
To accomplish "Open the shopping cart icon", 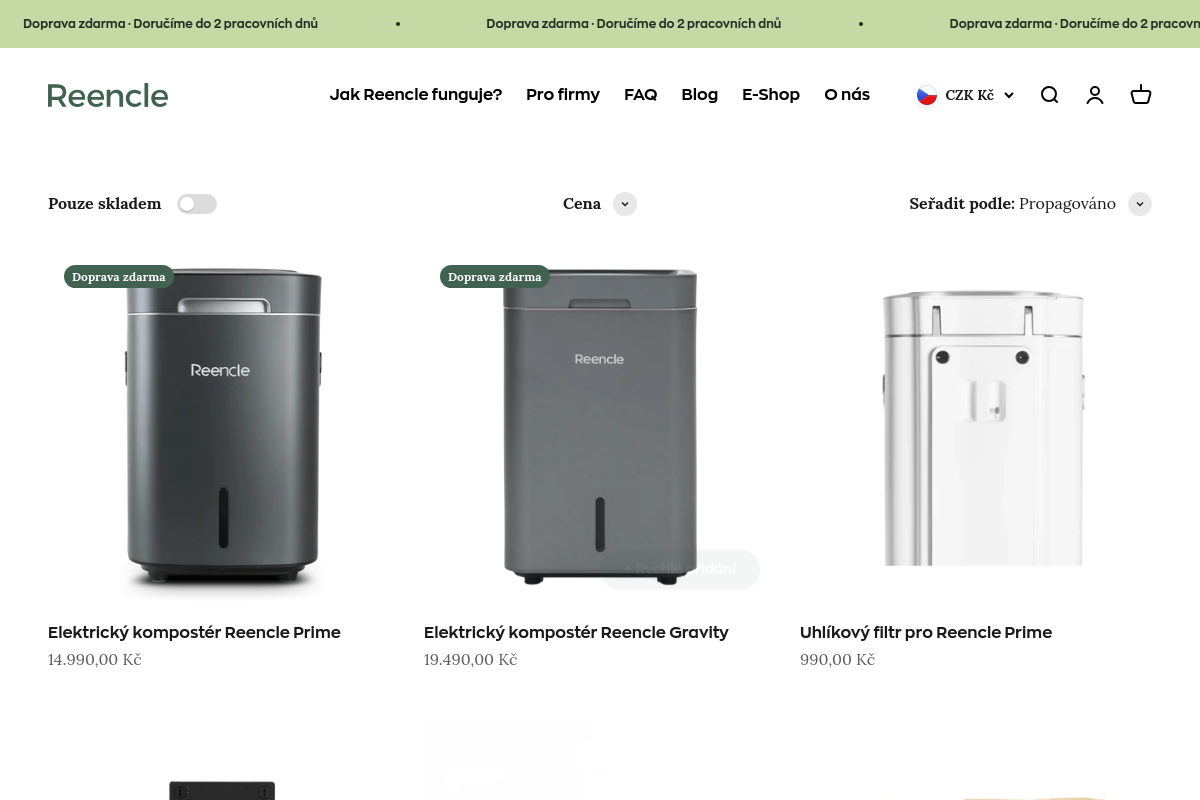I will point(1141,95).
